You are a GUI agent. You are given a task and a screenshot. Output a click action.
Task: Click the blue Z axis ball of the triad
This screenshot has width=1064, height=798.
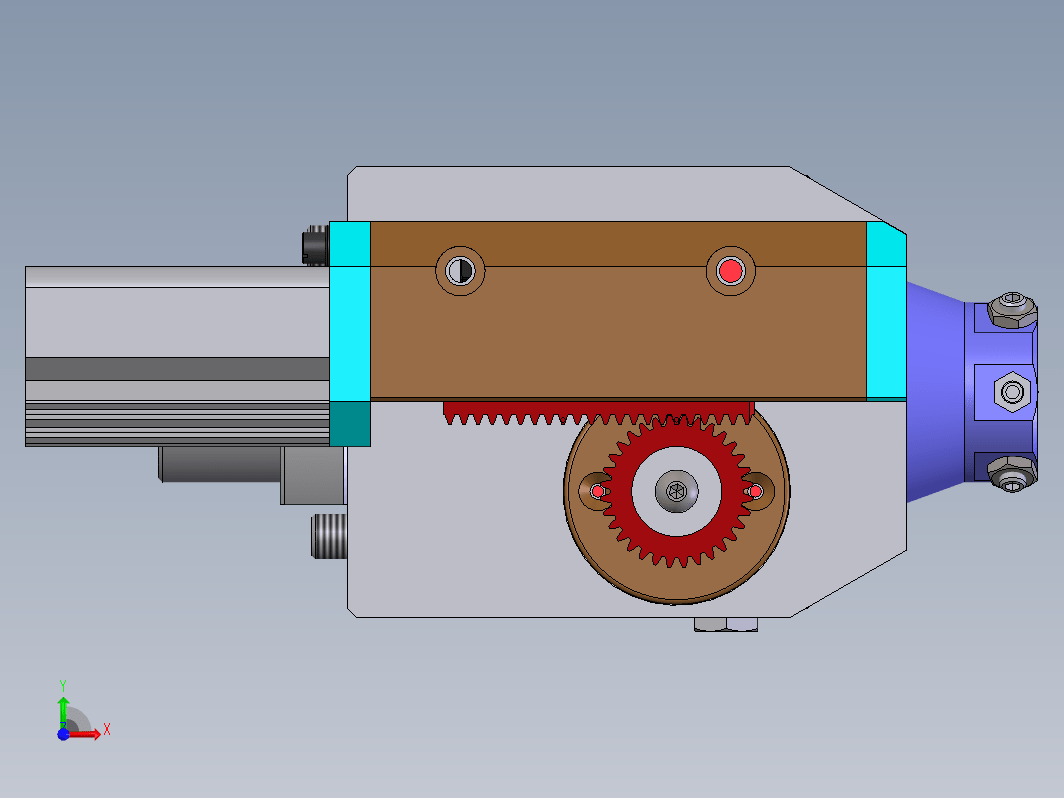tap(63, 734)
